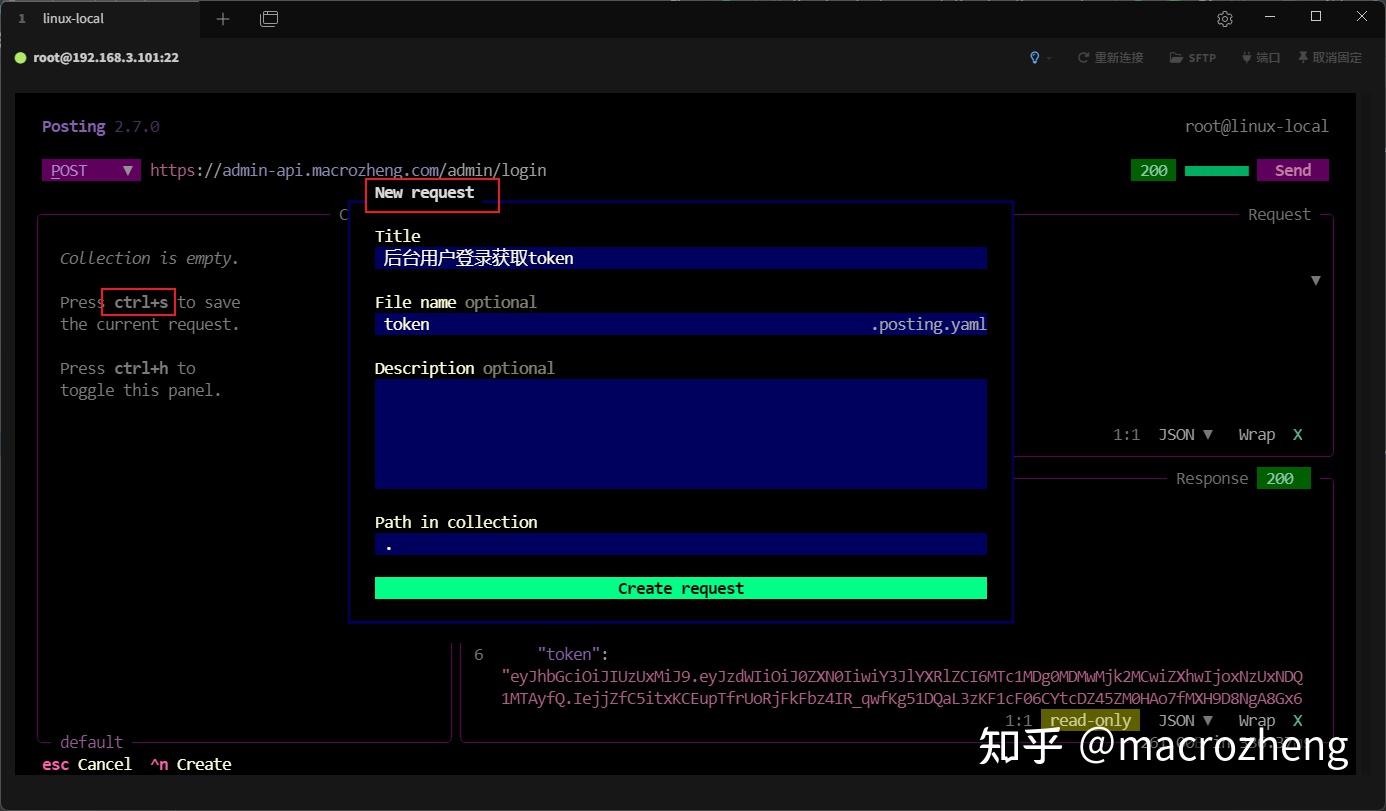Open the SFTP folder icon
This screenshot has width=1386, height=811.
point(1192,57)
